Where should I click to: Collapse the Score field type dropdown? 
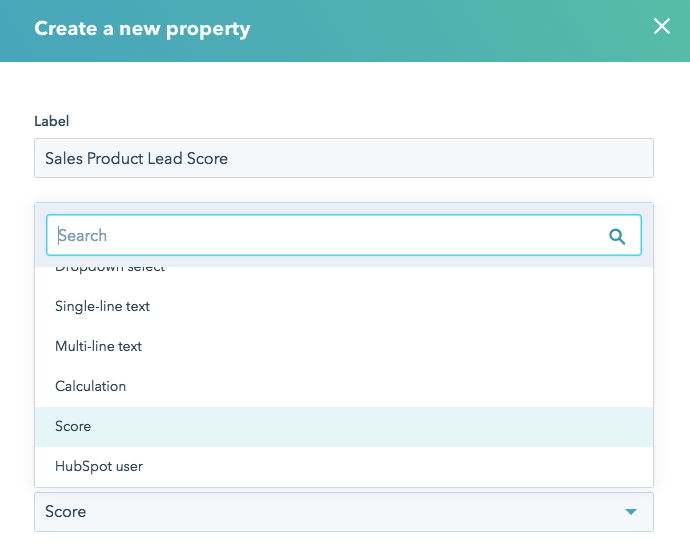pos(344,512)
